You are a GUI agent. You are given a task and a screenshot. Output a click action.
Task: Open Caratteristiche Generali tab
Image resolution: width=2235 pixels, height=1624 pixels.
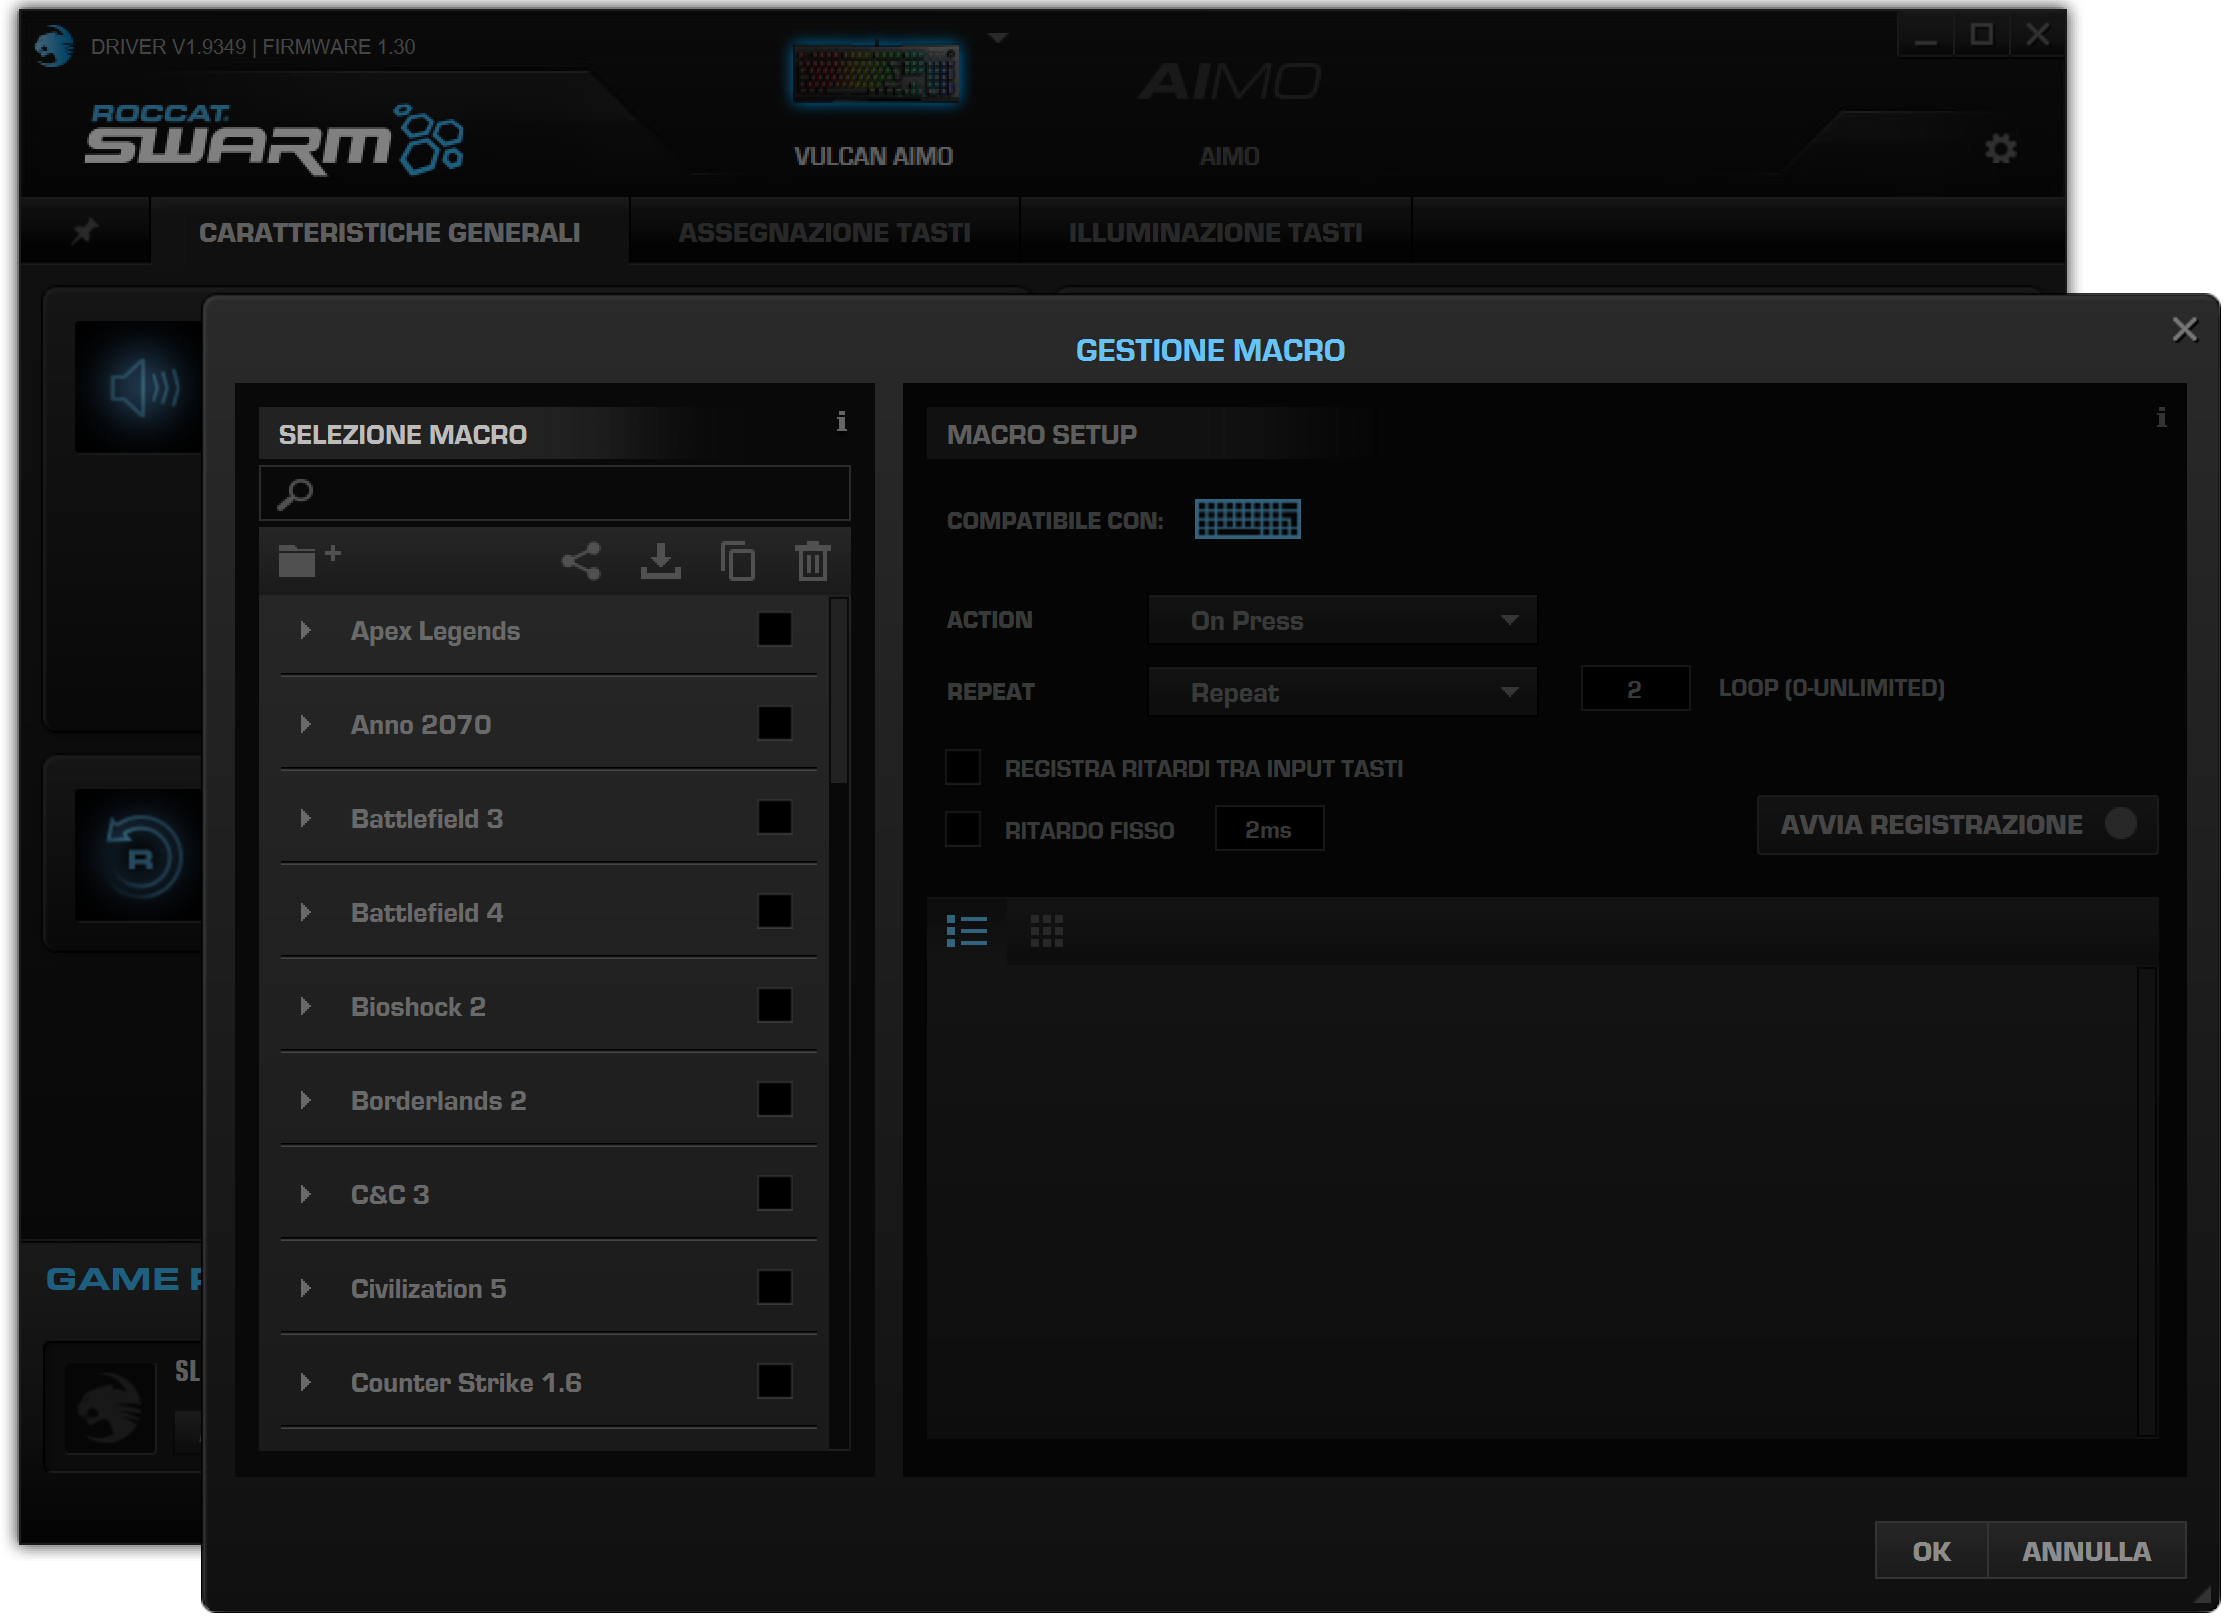[390, 232]
